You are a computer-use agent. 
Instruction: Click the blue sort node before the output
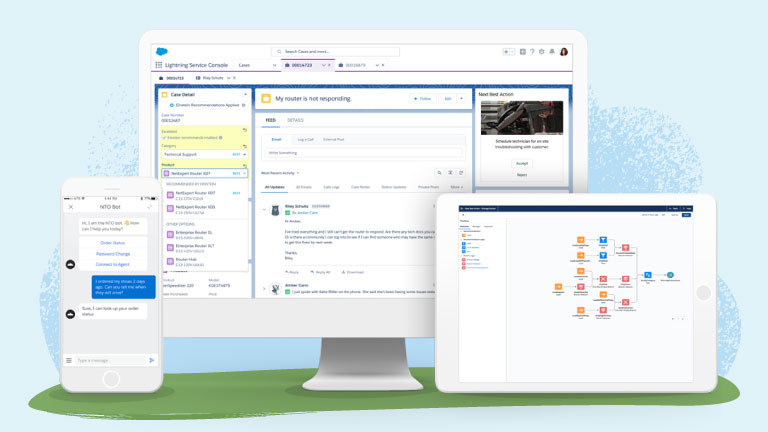(x=648, y=275)
